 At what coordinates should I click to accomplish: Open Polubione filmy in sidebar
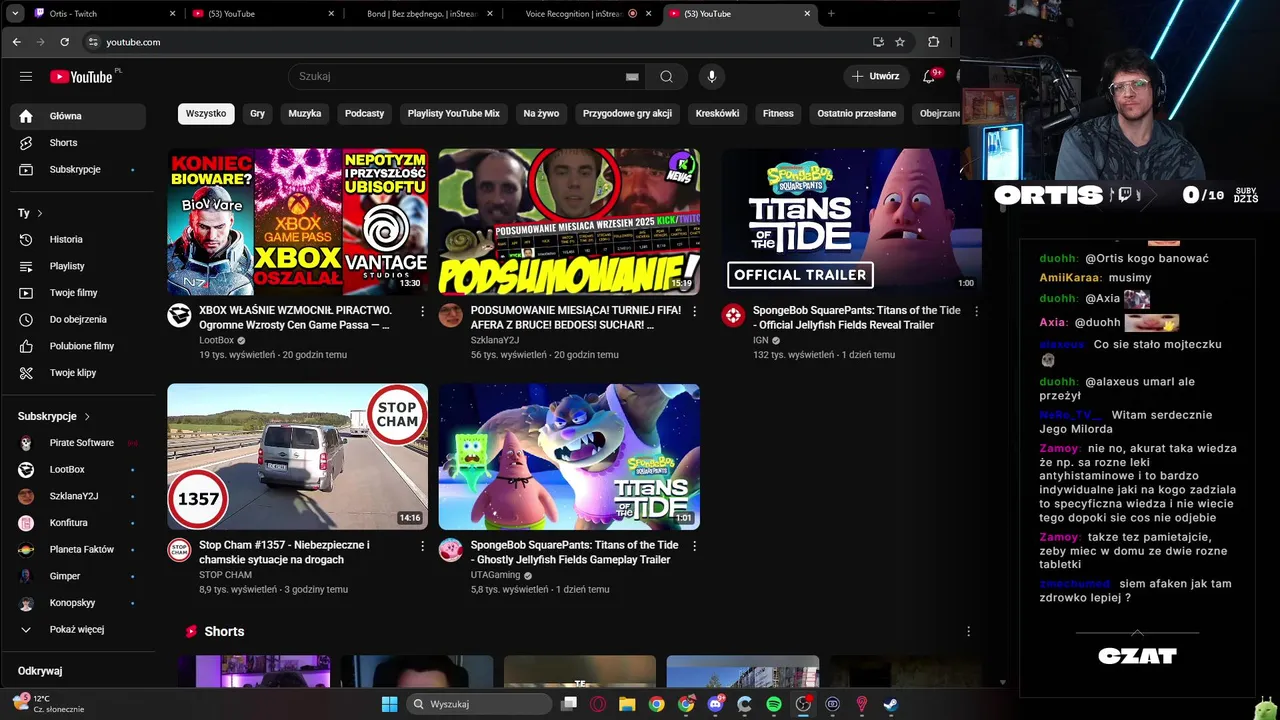click(x=78, y=346)
